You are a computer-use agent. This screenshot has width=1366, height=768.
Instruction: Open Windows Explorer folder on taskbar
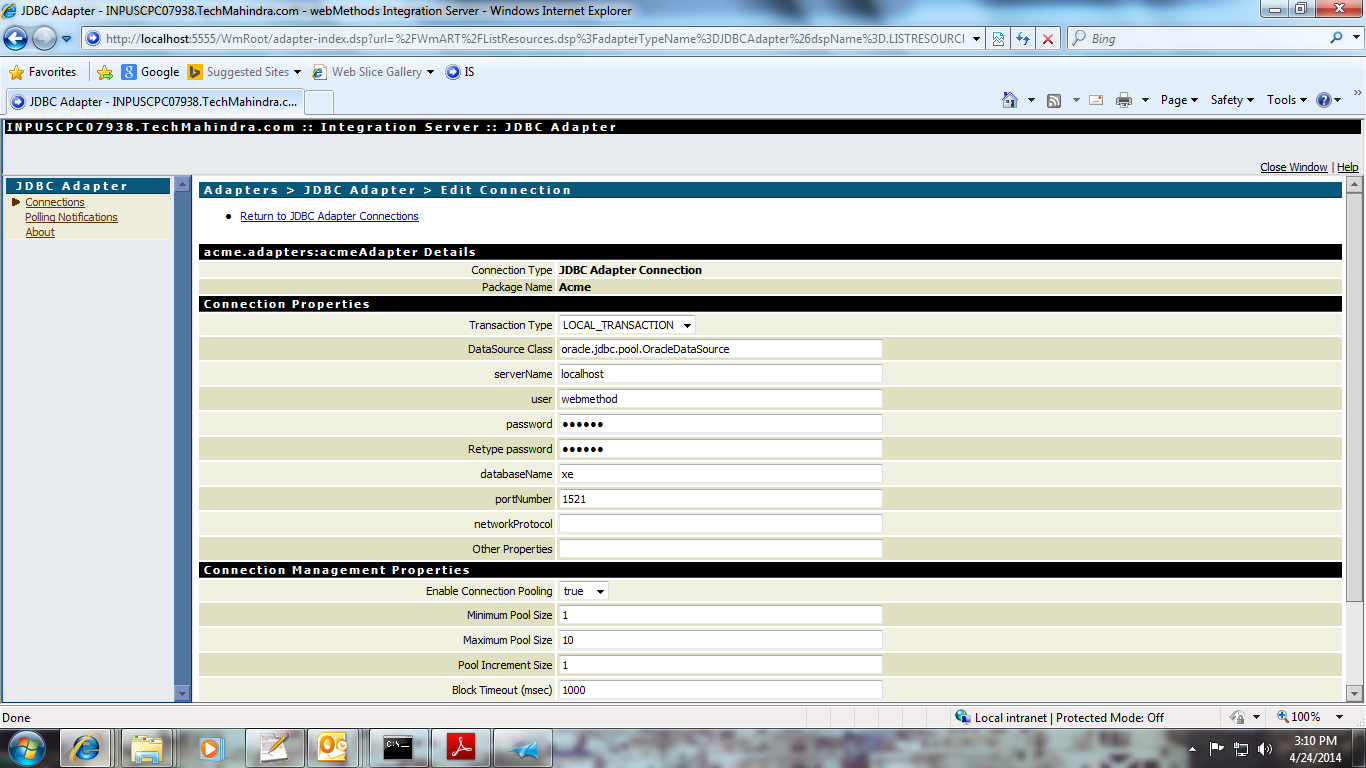click(148, 748)
